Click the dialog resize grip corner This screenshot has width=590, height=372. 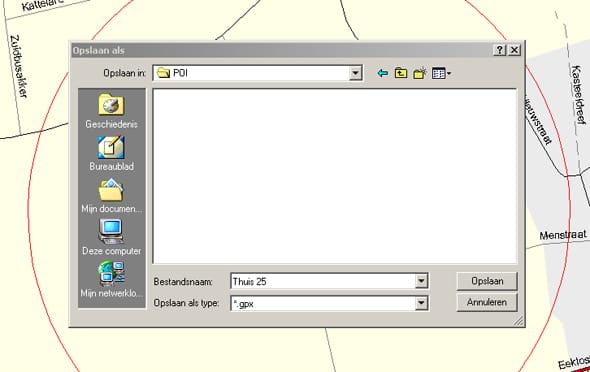(x=519, y=321)
